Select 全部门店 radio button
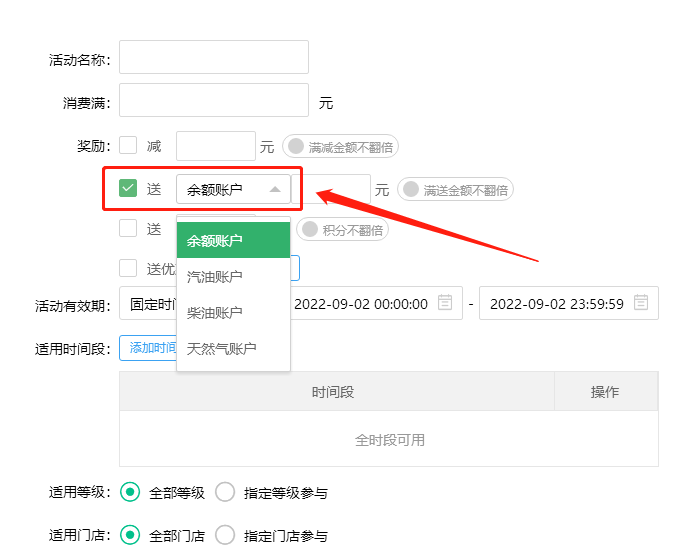 pos(129,535)
